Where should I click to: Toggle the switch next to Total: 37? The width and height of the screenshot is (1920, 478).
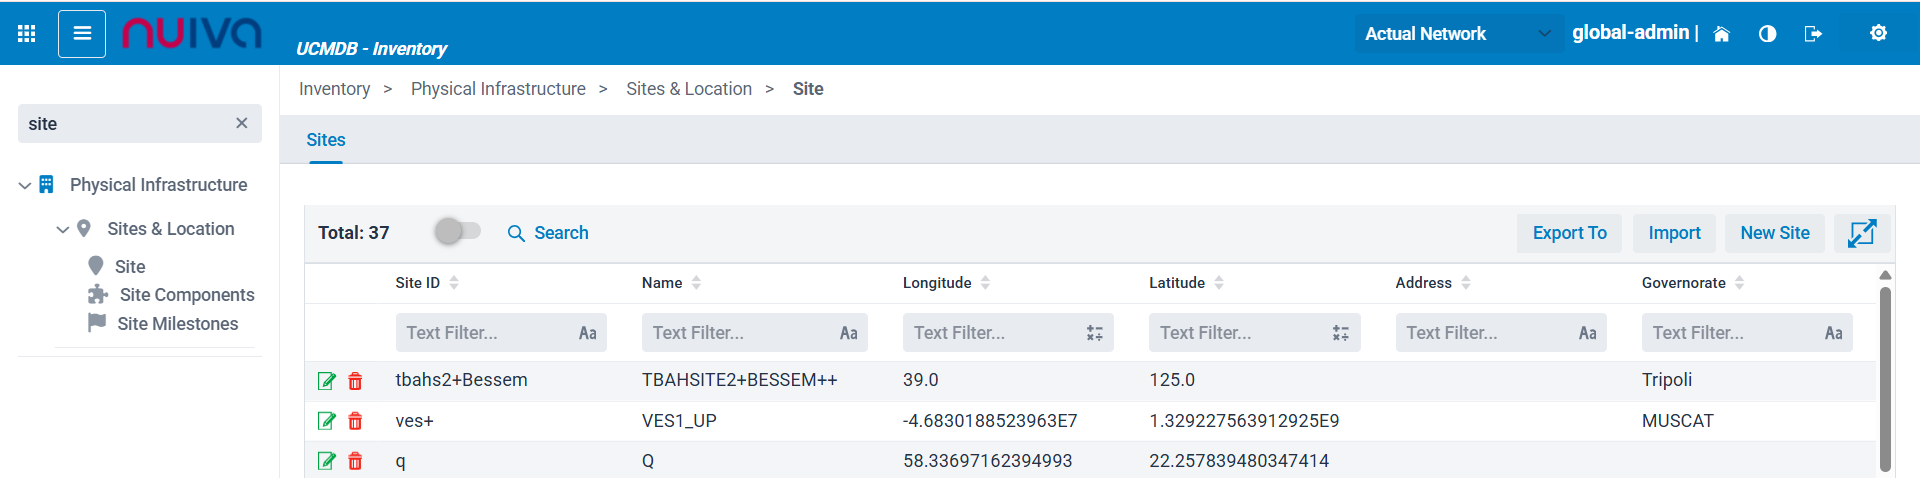(x=458, y=232)
